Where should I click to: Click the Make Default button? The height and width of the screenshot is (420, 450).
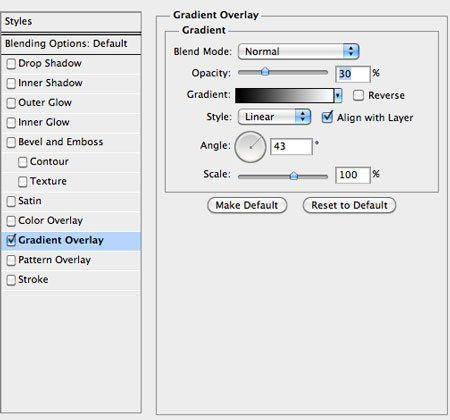coord(247,205)
